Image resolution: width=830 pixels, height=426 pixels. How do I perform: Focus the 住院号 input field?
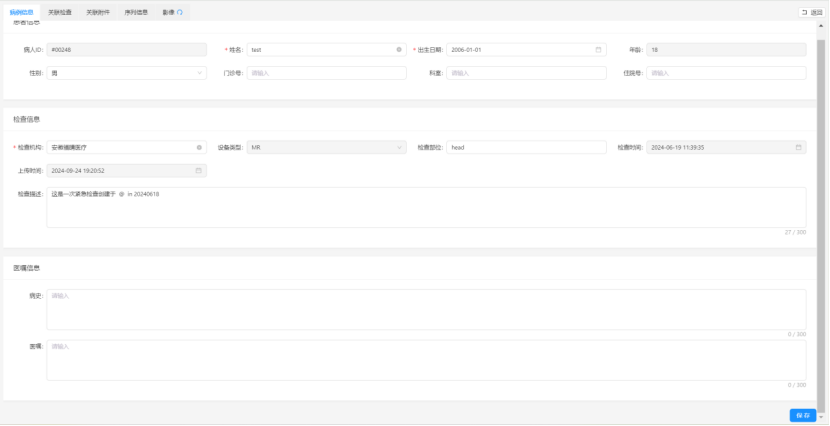pyautogui.click(x=726, y=73)
